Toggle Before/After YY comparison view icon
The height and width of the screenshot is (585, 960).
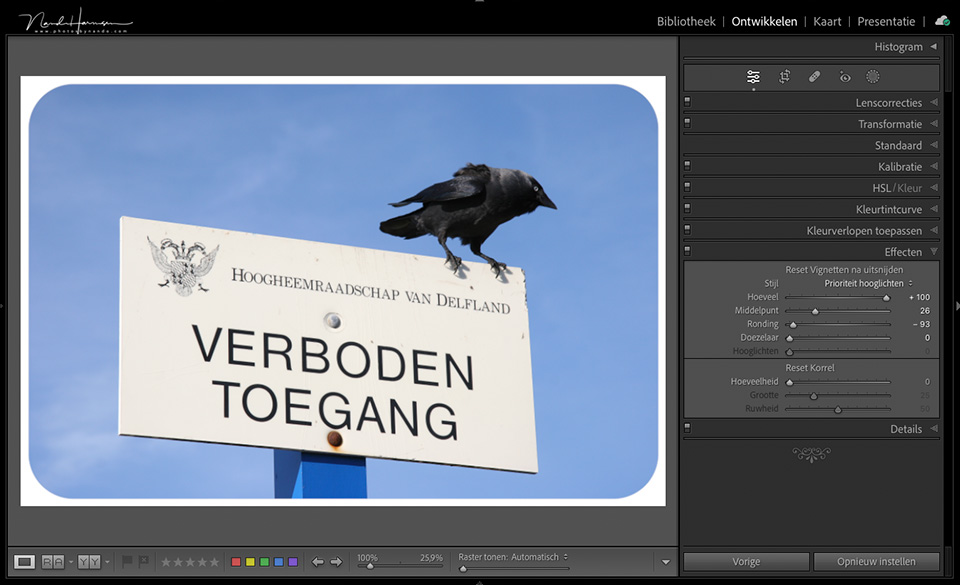click(x=89, y=562)
